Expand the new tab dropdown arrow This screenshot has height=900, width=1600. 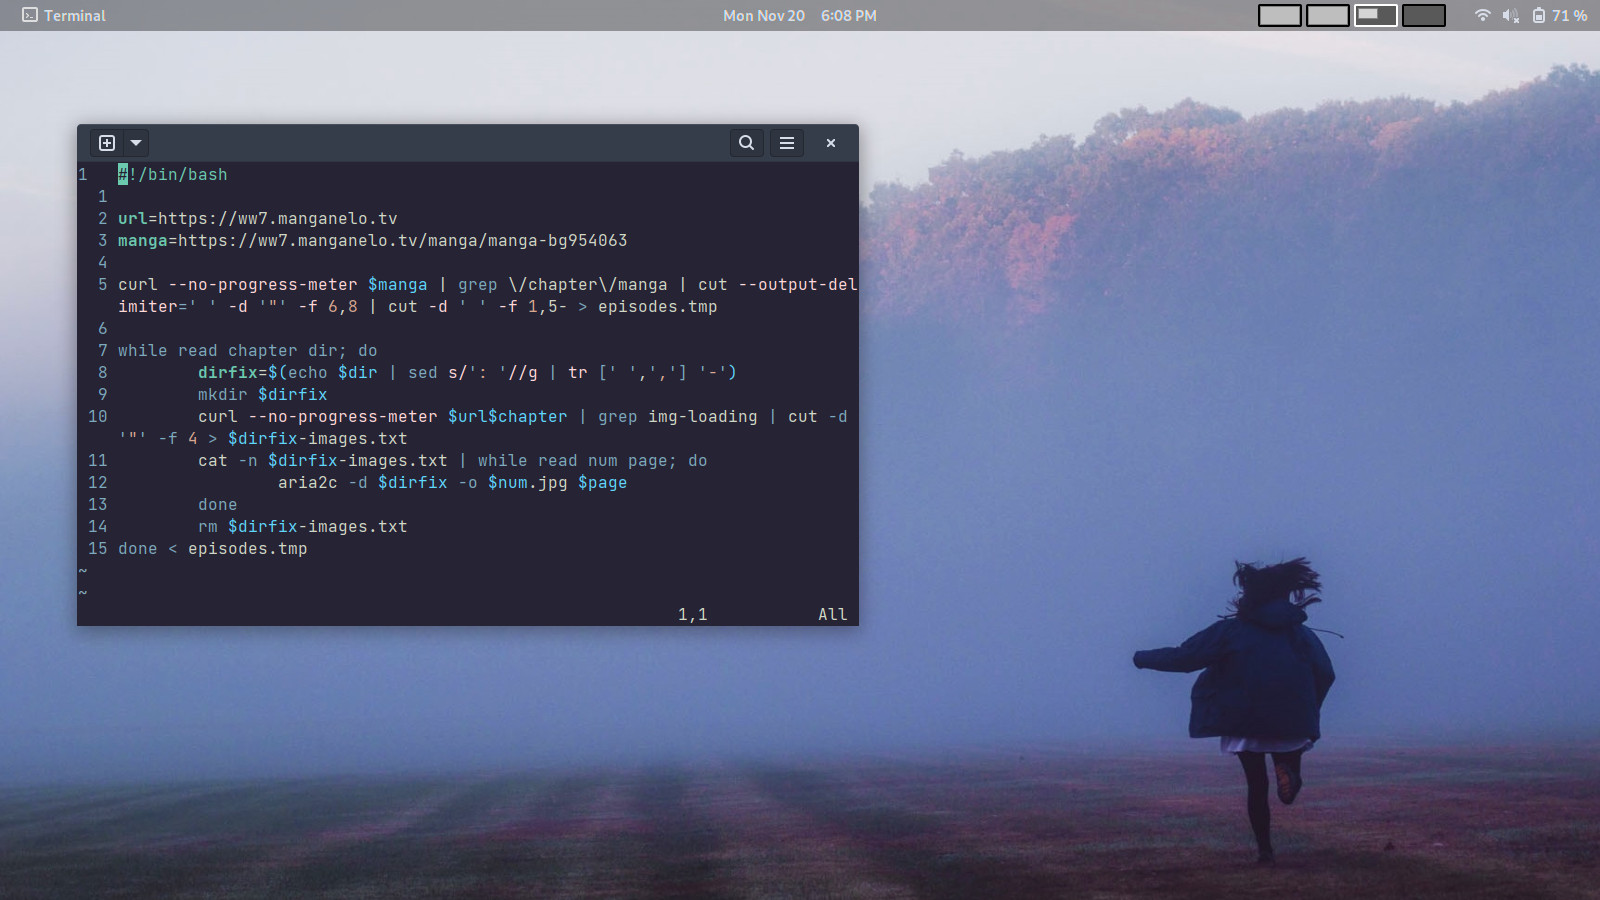[136, 143]
